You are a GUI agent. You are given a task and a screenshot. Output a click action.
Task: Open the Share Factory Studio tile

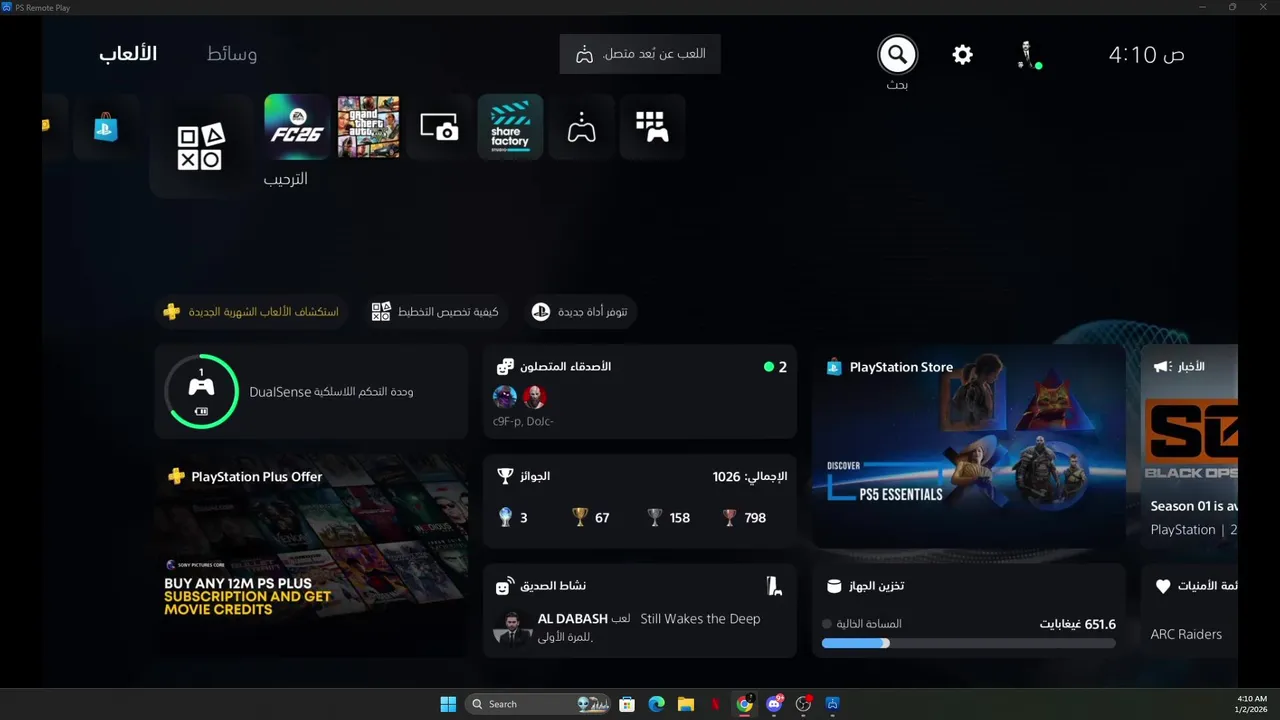tap(510, 127)
